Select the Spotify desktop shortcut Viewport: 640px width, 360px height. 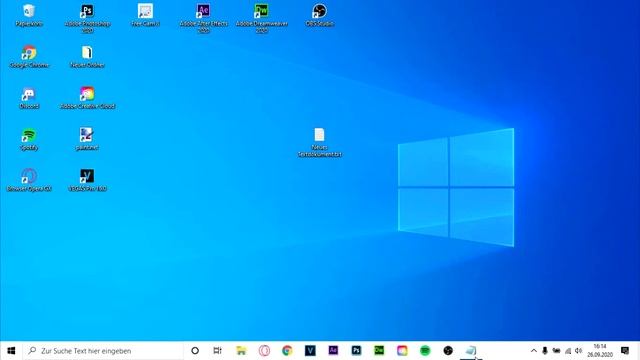(x=29, y=139)
